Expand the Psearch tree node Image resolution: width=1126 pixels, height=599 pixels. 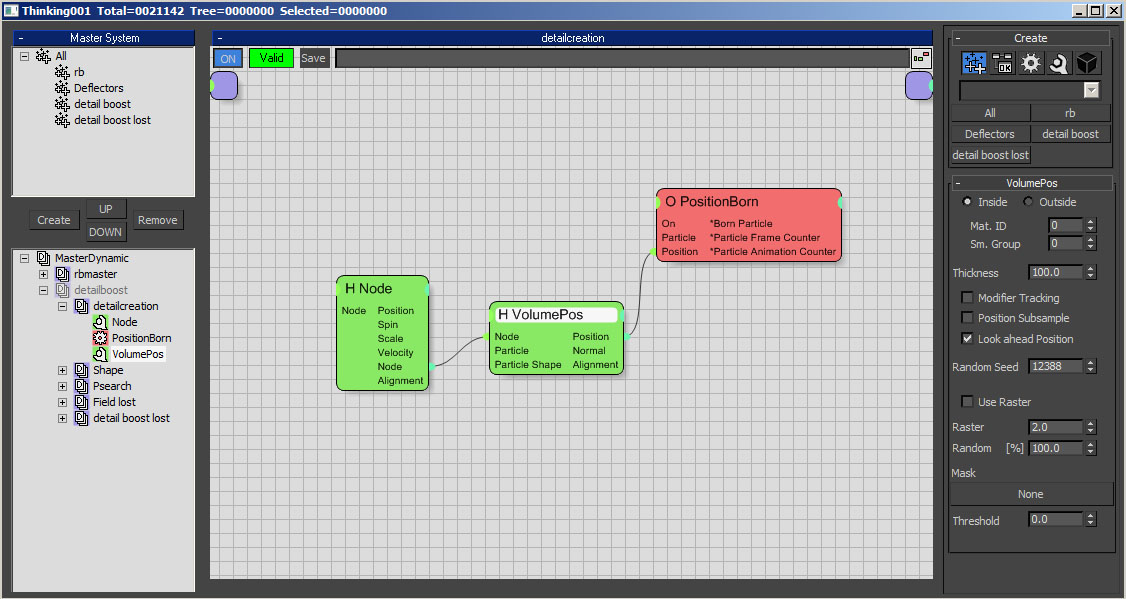click(x=62, y=386)
